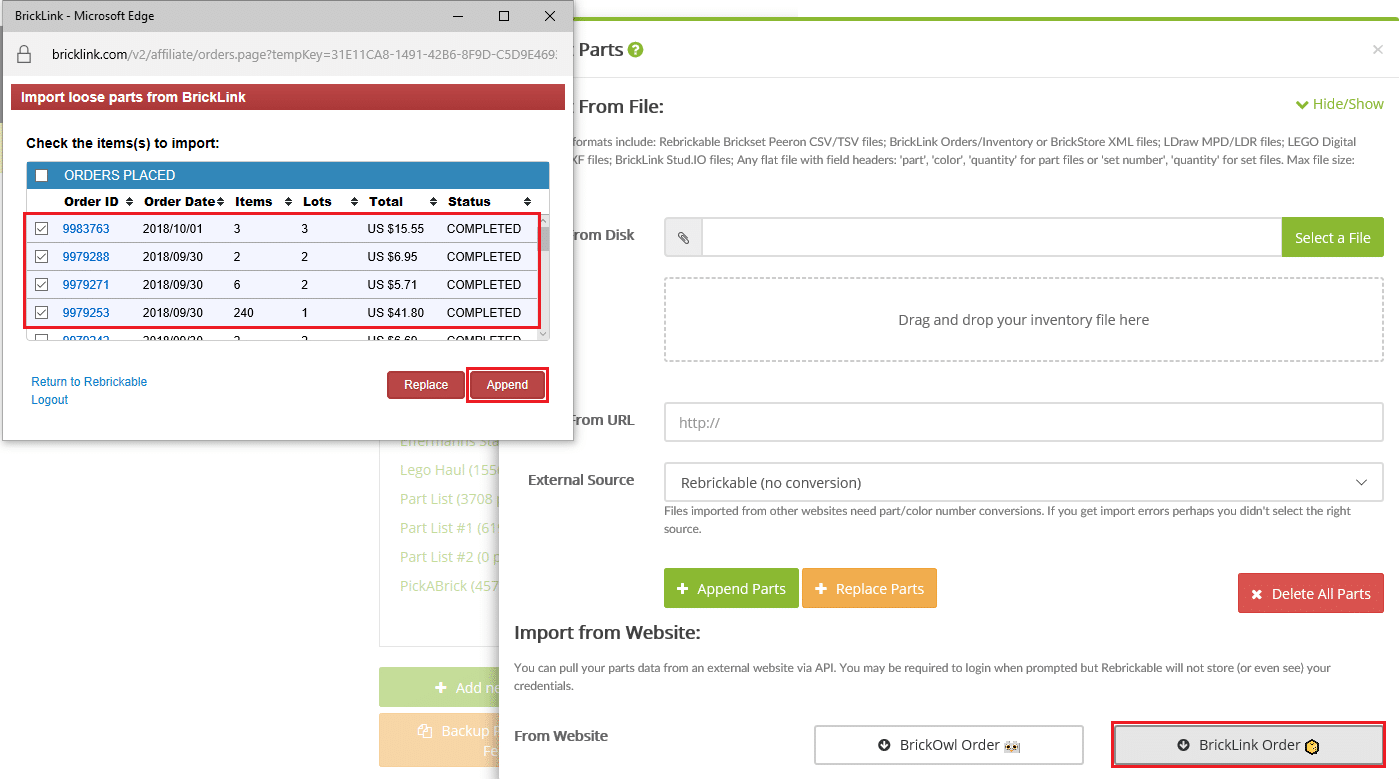This screenshot has width=1399, height=779.
Task: Open Part List #2 in background page
Action: [449, 557]
